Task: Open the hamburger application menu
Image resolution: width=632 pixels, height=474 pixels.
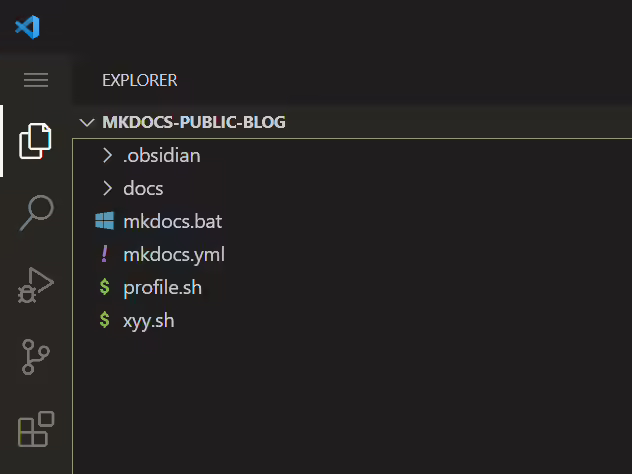Action: tap(36, 80)
